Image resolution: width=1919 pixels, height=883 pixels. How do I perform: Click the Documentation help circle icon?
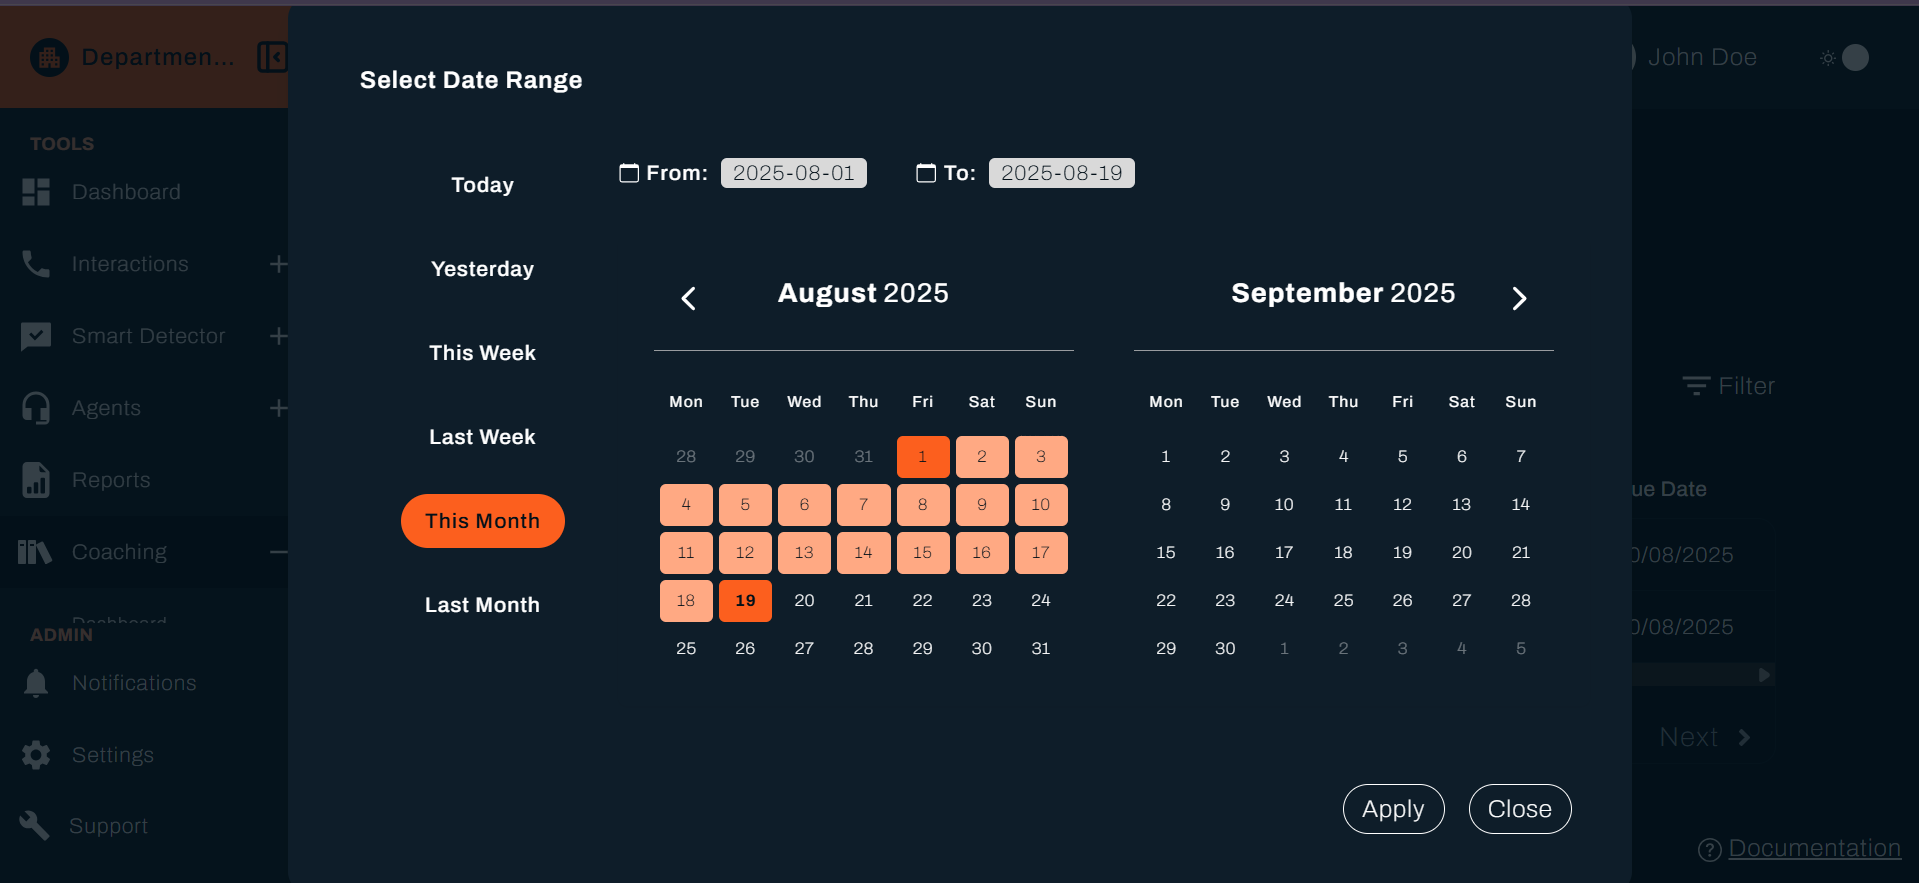pyautogui.click(x=1710, y=850)
